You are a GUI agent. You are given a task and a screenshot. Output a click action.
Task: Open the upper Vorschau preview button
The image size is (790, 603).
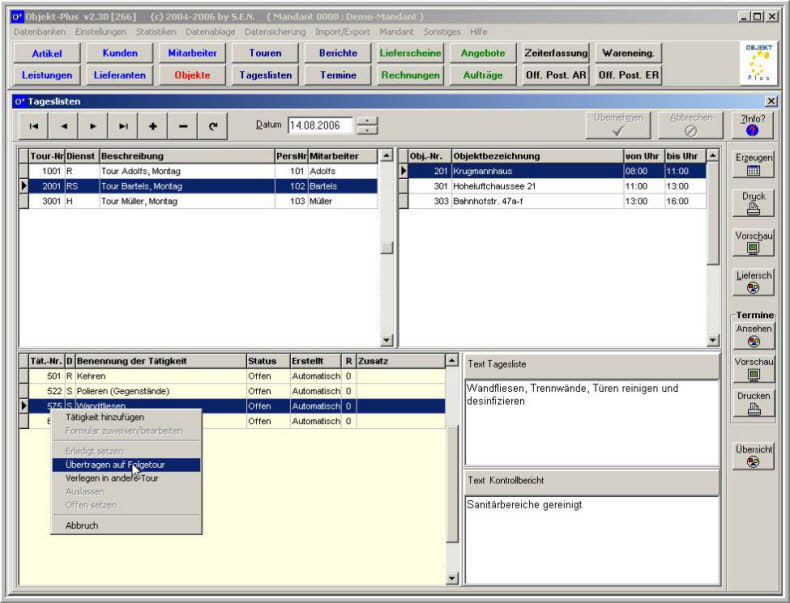pyautogui.click(x=753, y=242)
